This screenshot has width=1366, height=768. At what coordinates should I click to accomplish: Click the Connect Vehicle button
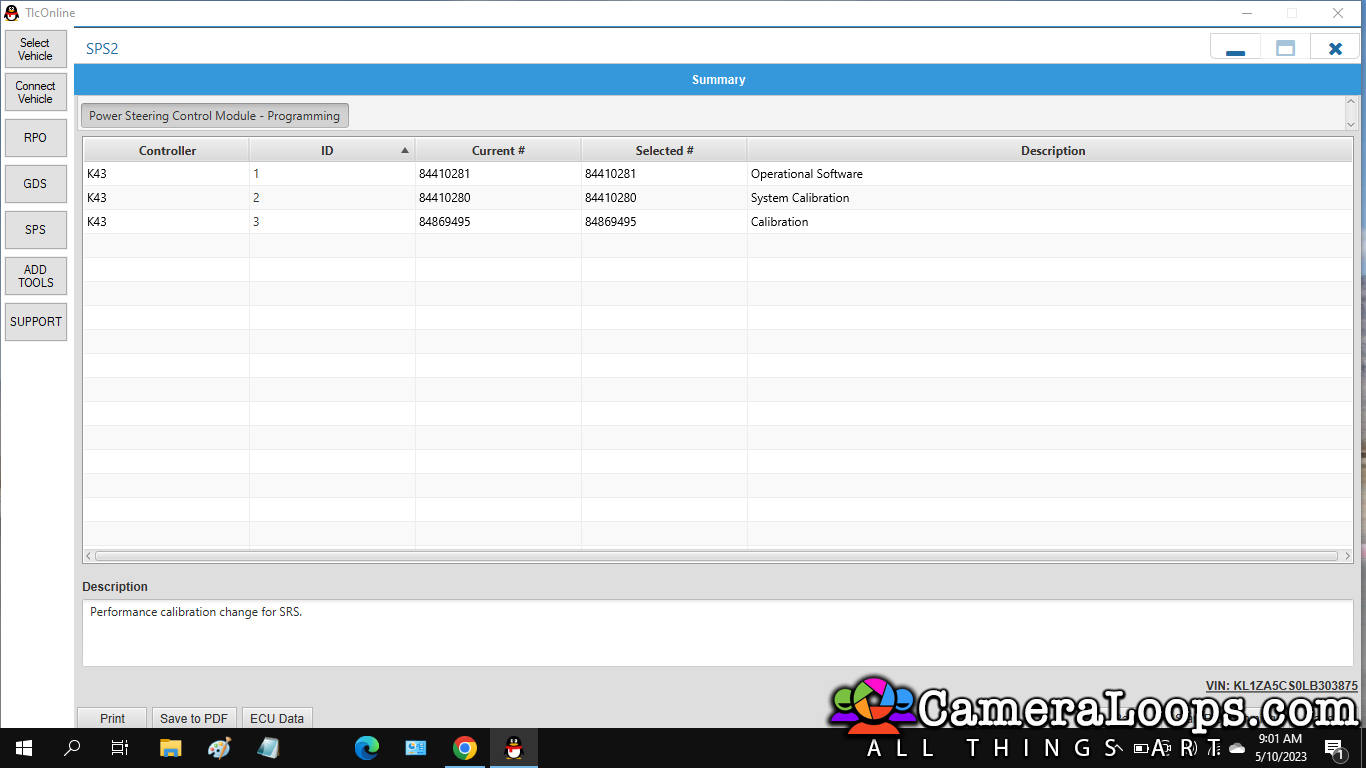35,92
